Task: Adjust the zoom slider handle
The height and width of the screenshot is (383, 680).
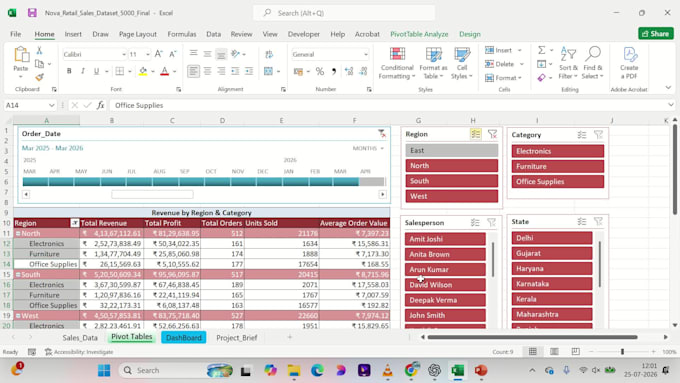Action: click(x=622, y=352)
